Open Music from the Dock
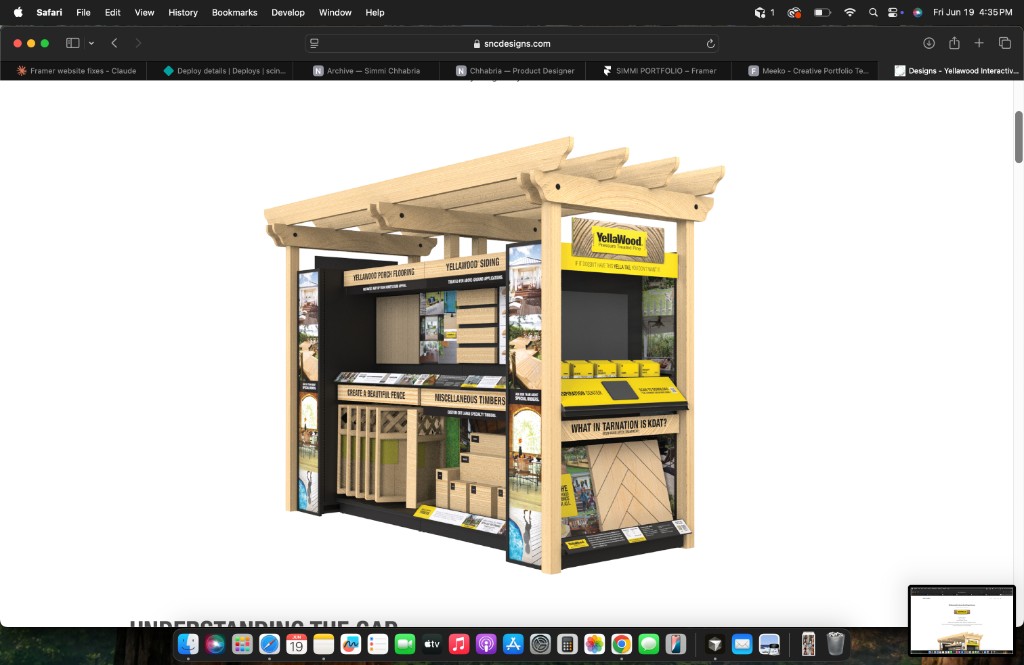 [x=459, y=645]
